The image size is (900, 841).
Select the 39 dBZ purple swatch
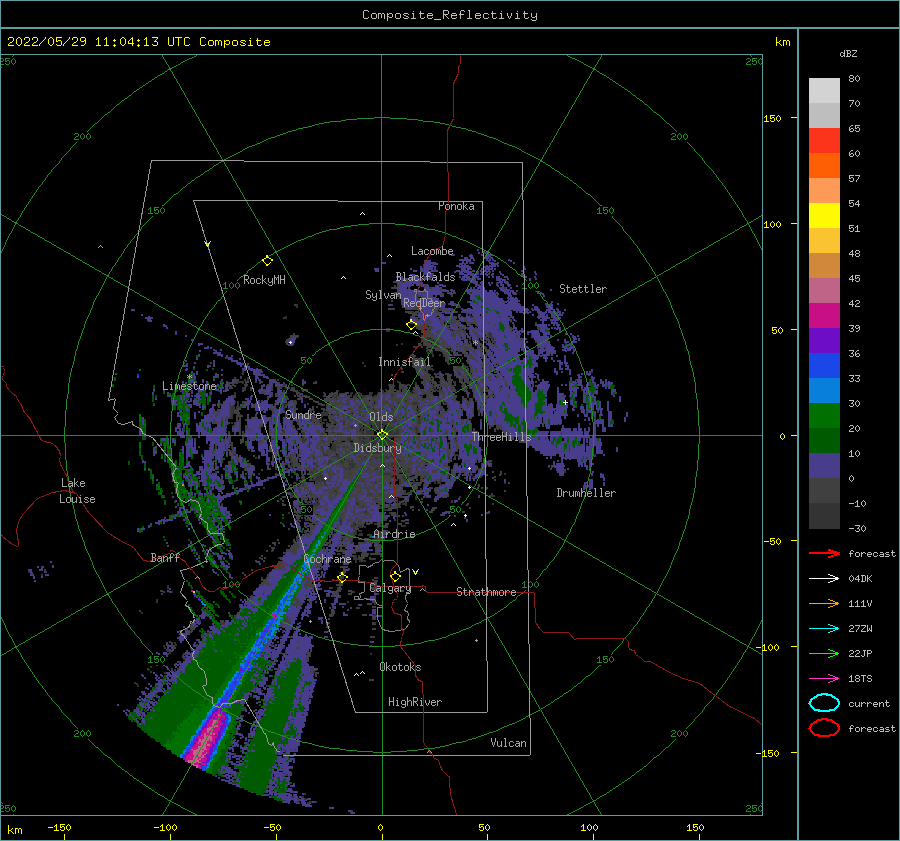[824, 340]
